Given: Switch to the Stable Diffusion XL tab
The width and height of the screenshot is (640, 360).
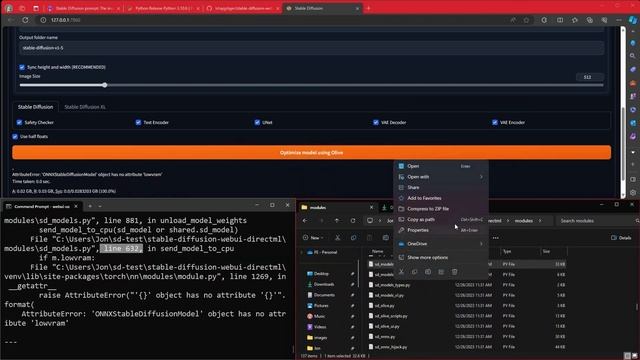Looking at the screenshot, I should point(85,107).
